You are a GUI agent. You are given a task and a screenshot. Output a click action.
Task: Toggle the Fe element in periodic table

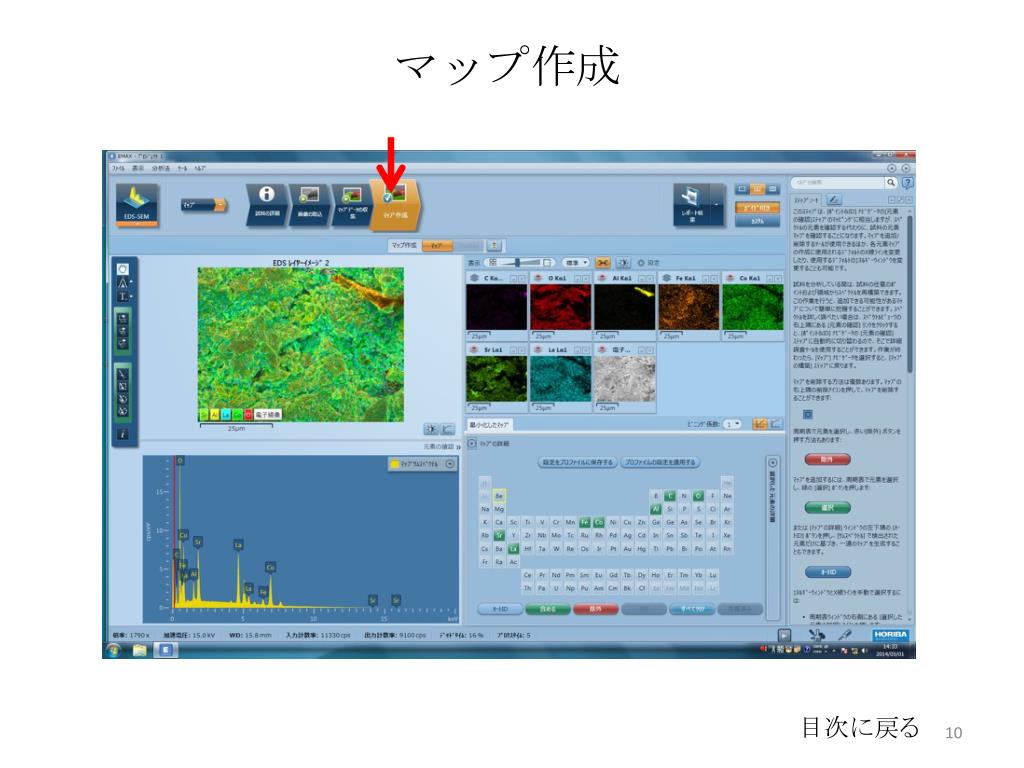pyautogui.click(x=584, y=522)
